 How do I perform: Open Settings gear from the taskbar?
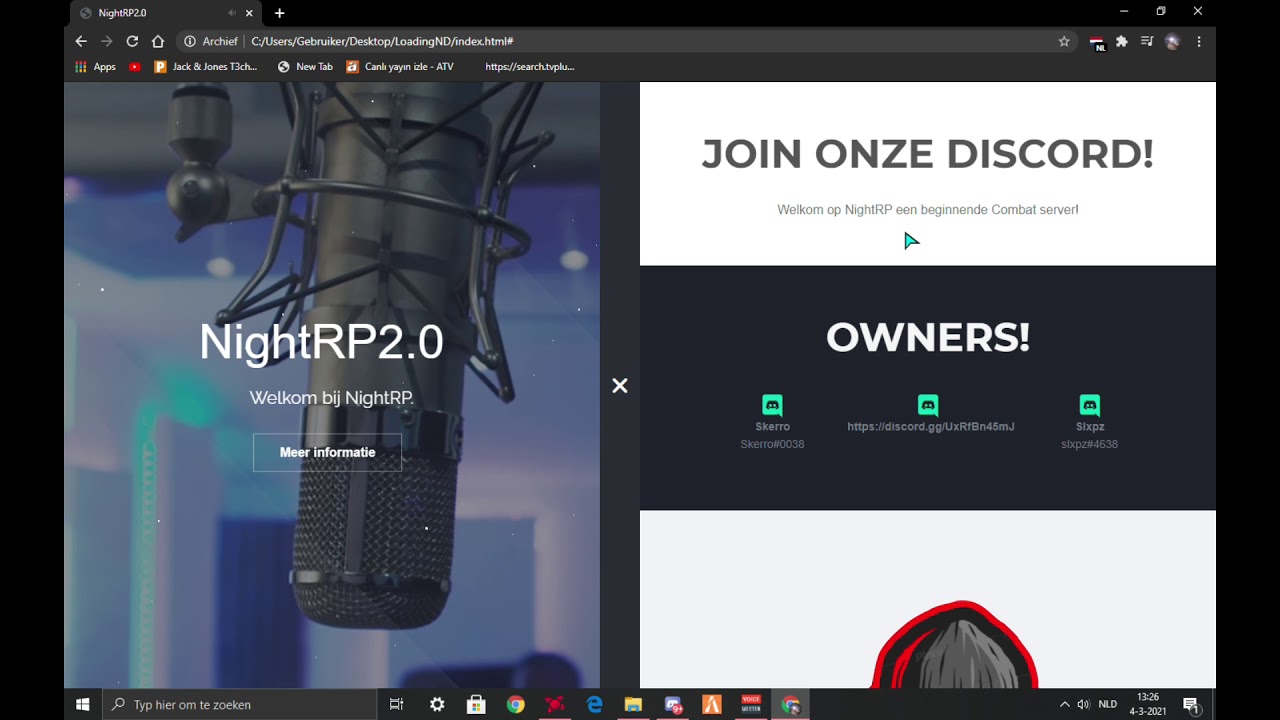pos(437,704)
